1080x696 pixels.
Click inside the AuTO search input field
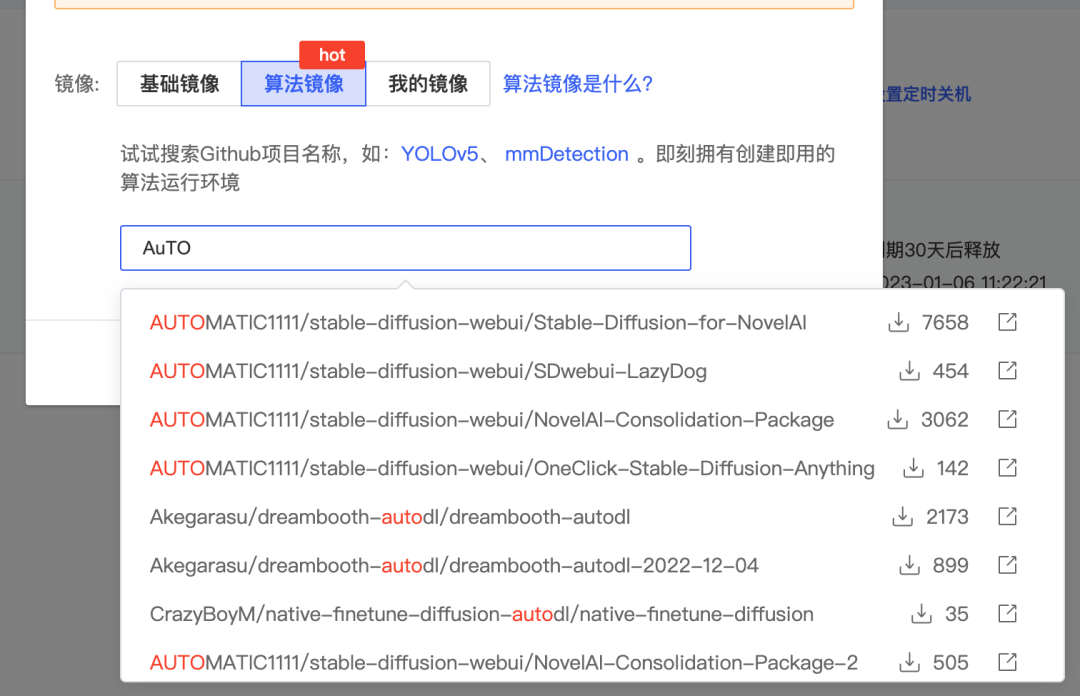pyautogui.click(x=405, y=247)
